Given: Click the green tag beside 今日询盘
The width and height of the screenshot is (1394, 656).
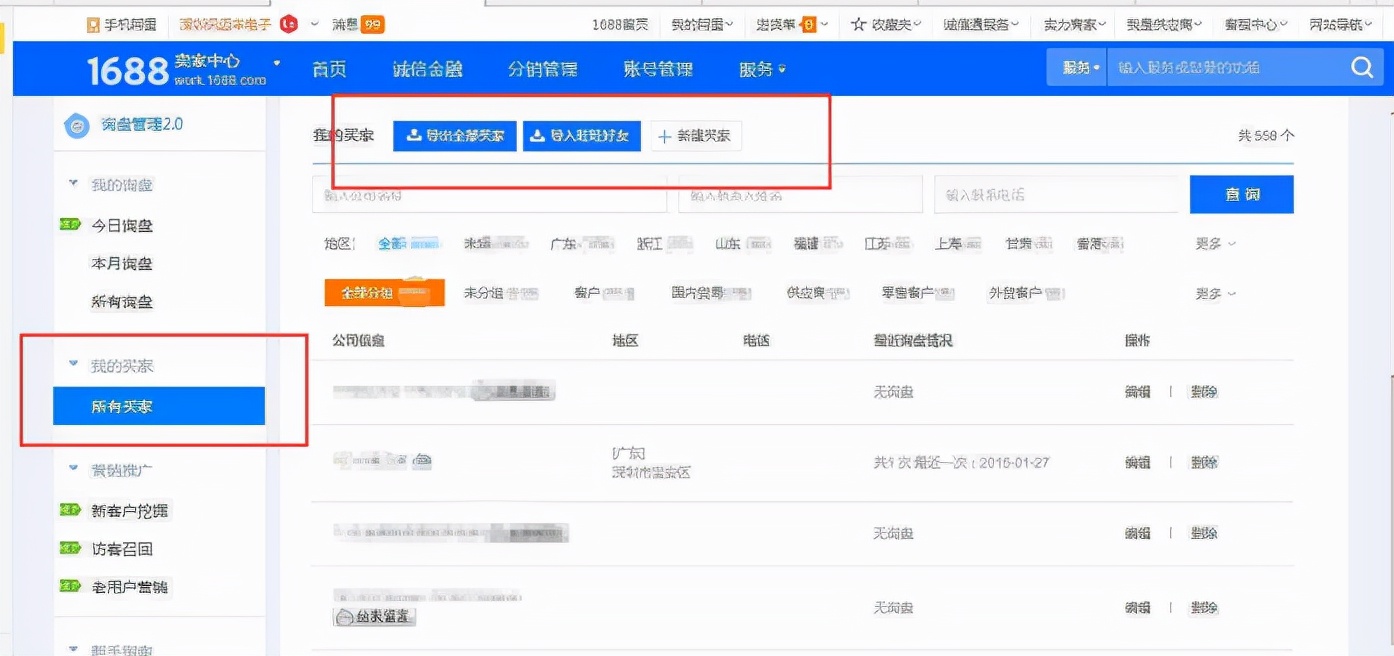Looking at the screenshot, I should [x=70, y=226].
